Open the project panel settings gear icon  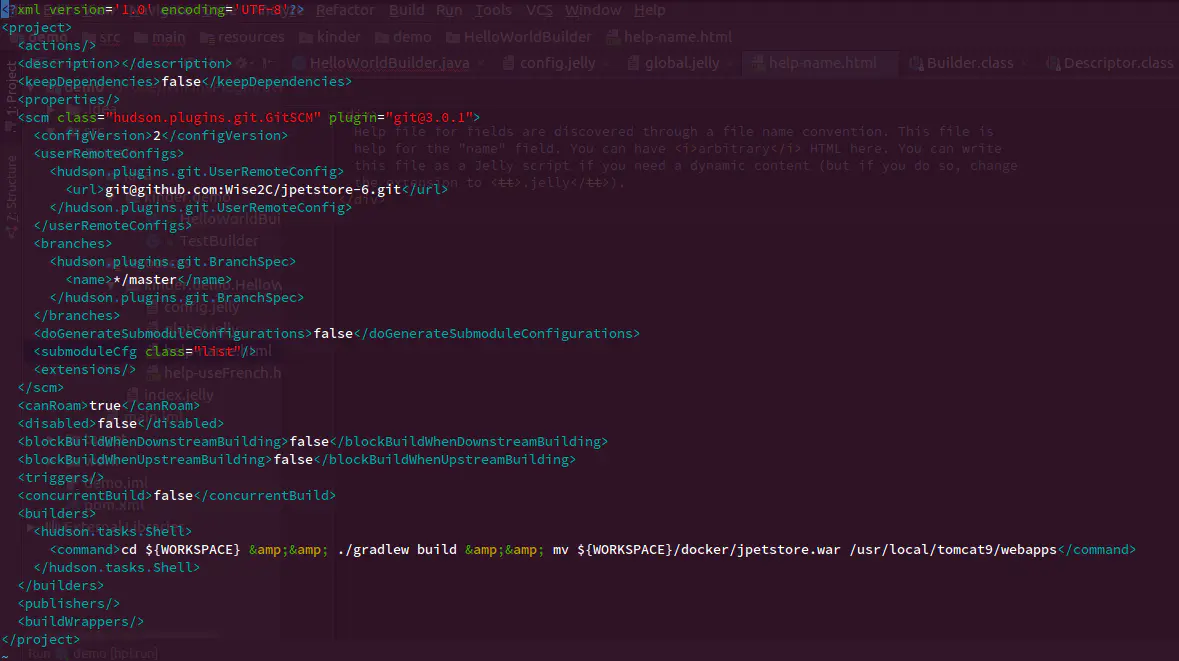[x=241, y=63]
